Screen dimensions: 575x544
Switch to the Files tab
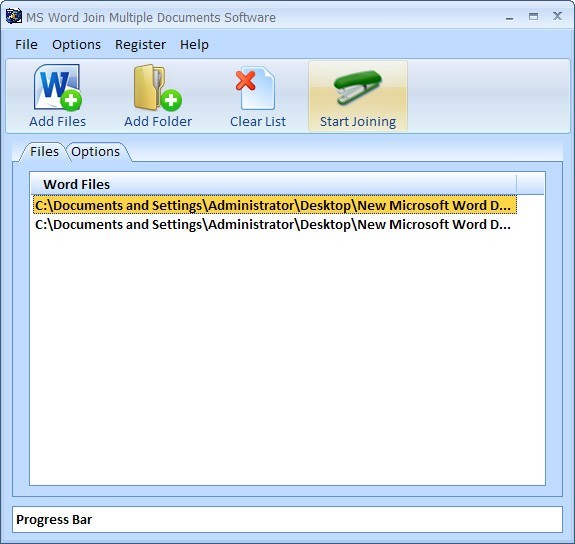44,151
